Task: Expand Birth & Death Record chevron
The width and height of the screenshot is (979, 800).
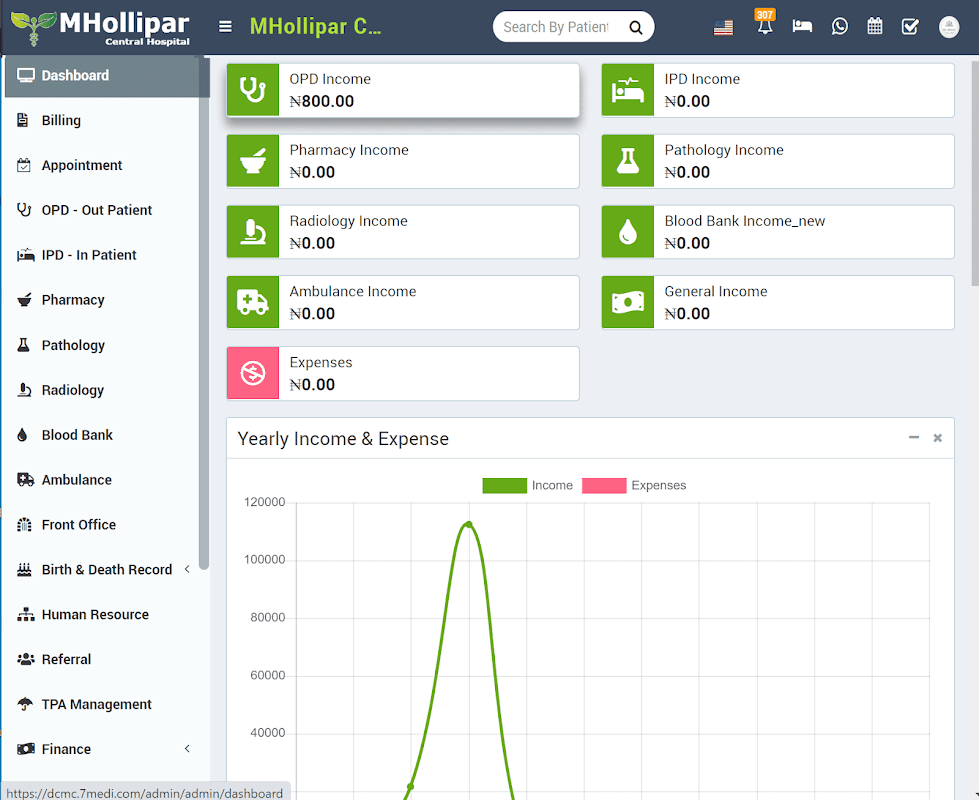Action: (x=187, y=570)
